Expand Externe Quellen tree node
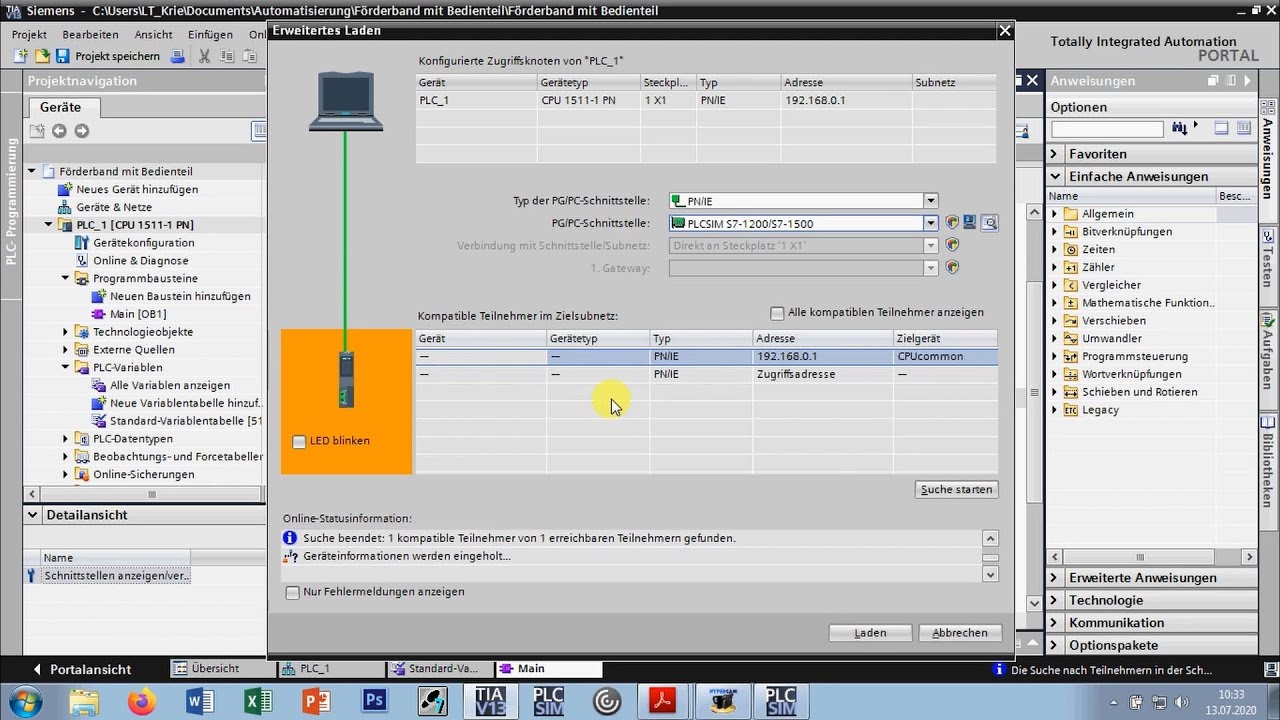 click(66, 350)
